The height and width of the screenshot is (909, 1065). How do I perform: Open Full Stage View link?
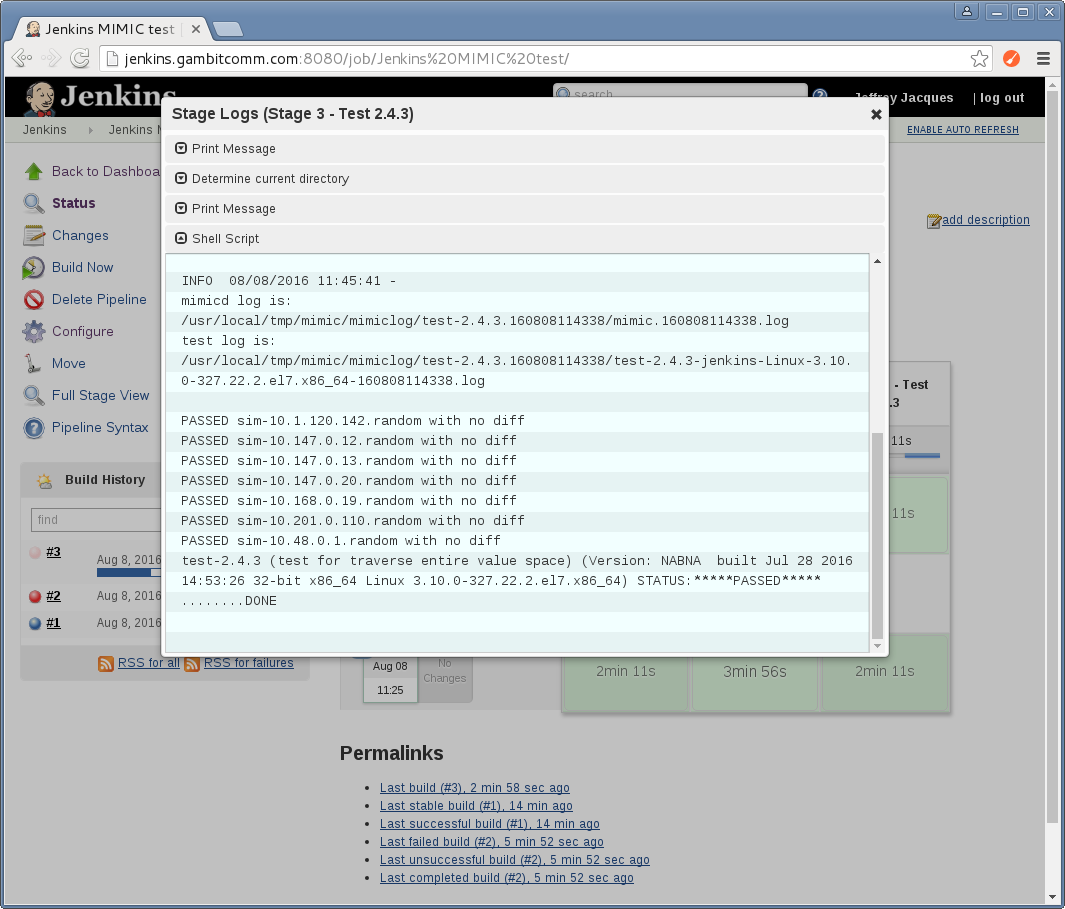point(101,395)
